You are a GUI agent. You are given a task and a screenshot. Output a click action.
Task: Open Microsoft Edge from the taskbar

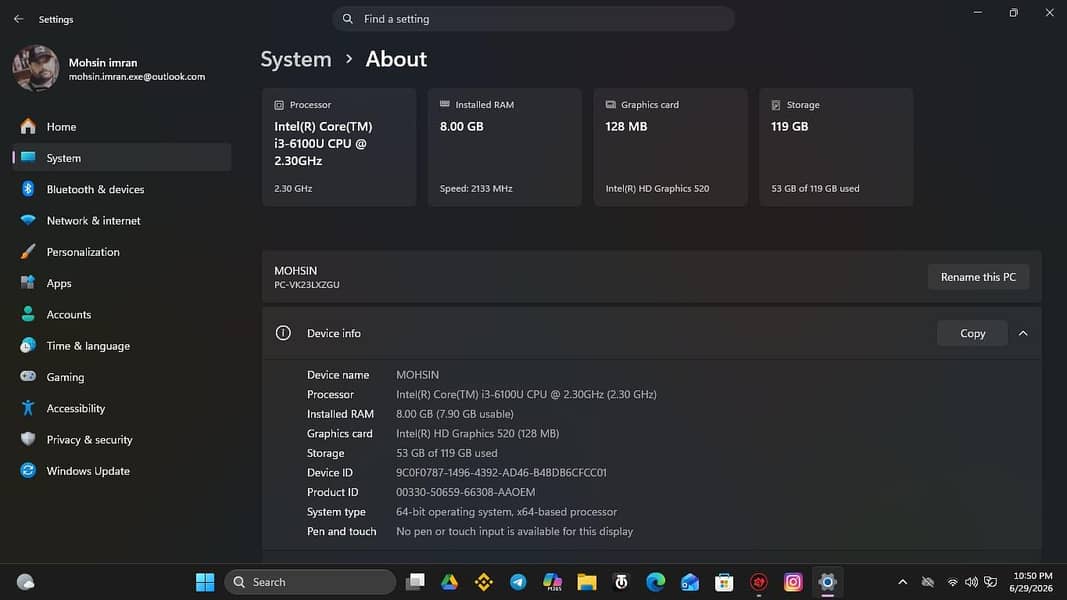[655, 582]
